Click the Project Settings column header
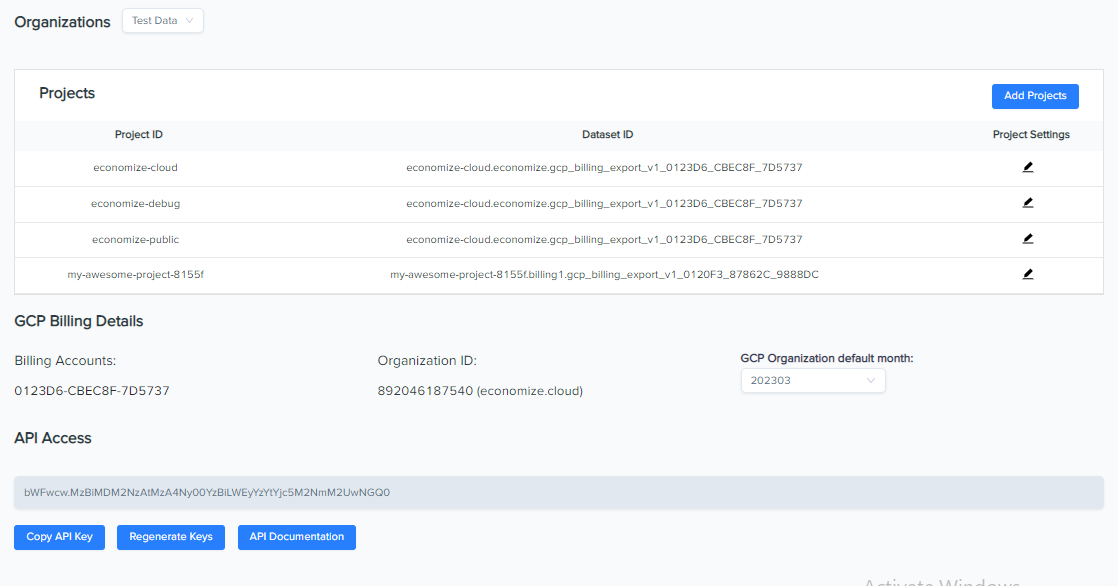Image resolution: width=1118 pixels, height=586 pixels. 1031,135
